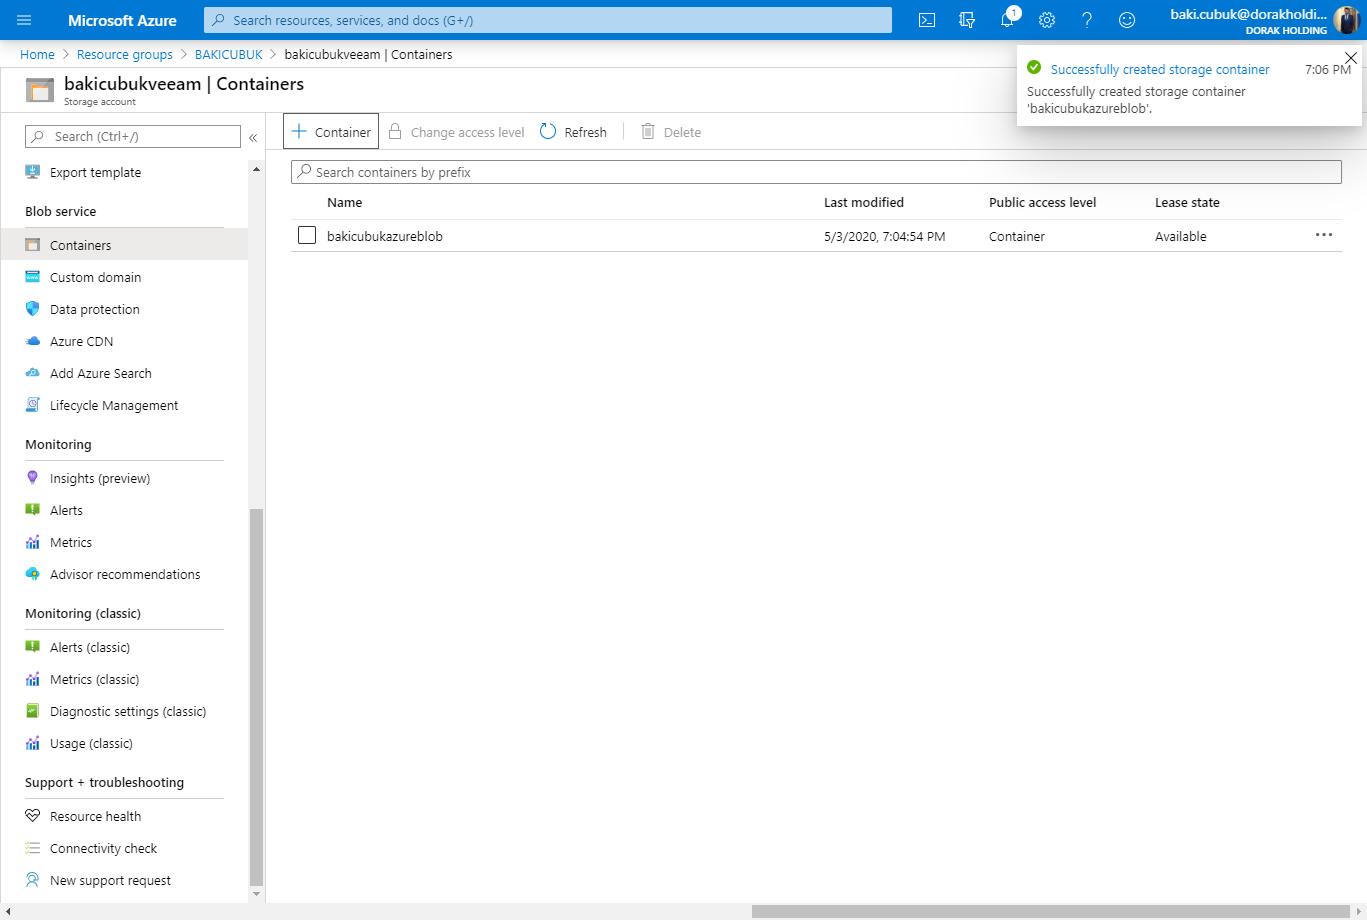Open Containers in the Blob service menu
Viewport: 1367px width, 920px height.
[x=124, y=245]
